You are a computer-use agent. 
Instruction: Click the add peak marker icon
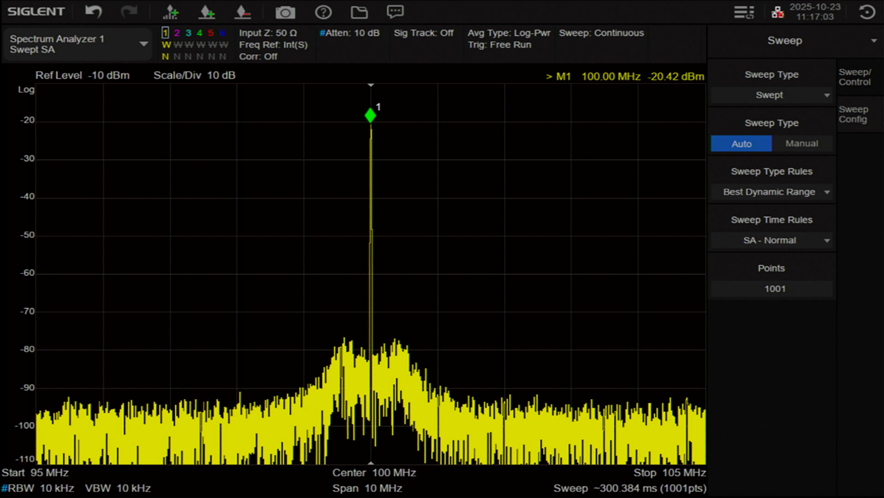click(171, 12)
